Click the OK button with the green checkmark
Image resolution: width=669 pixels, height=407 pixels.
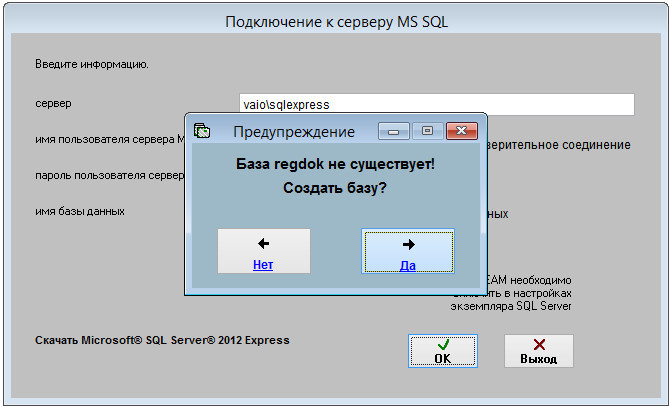(x=443, y=351)
